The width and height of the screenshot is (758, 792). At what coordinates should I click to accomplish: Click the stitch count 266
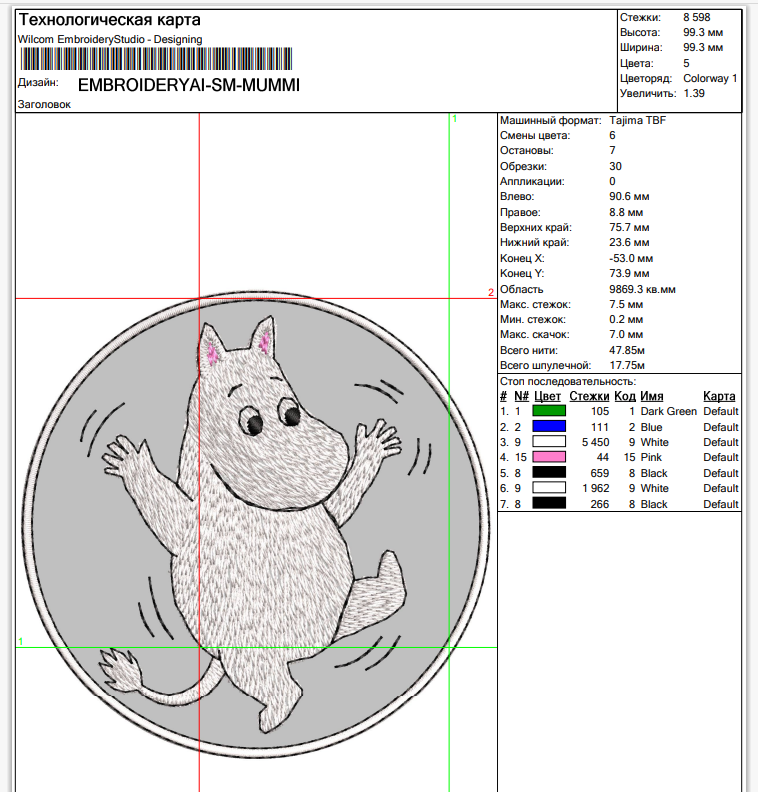coord(600,504)
